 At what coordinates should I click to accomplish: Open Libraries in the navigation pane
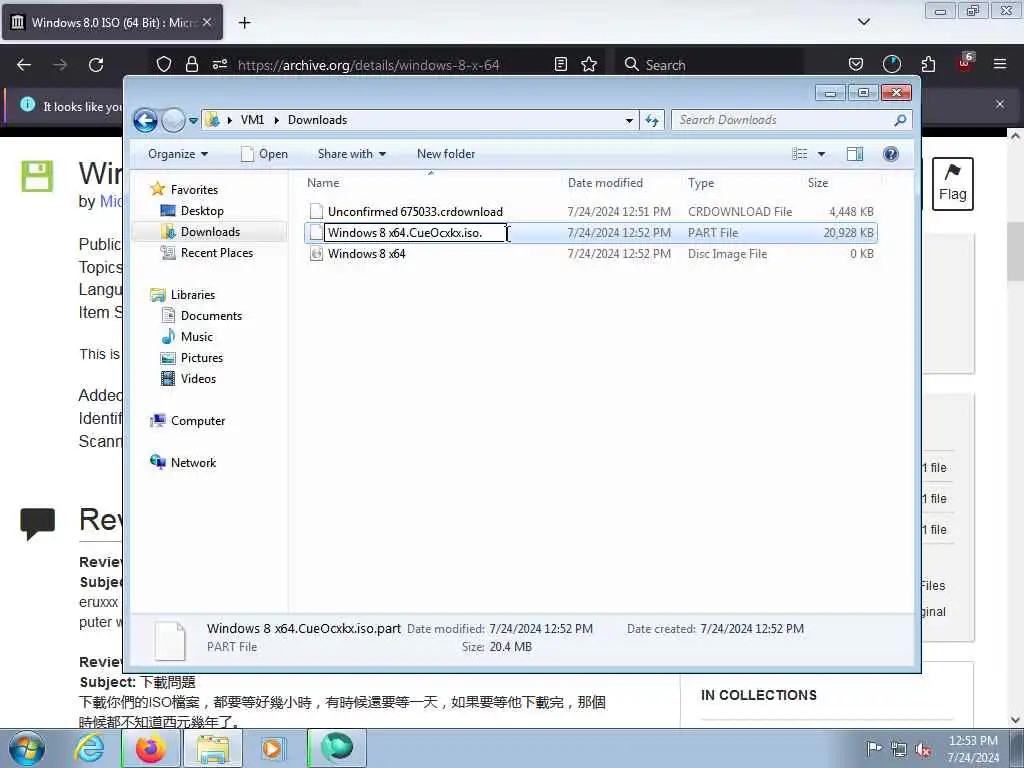click(193, 295)
